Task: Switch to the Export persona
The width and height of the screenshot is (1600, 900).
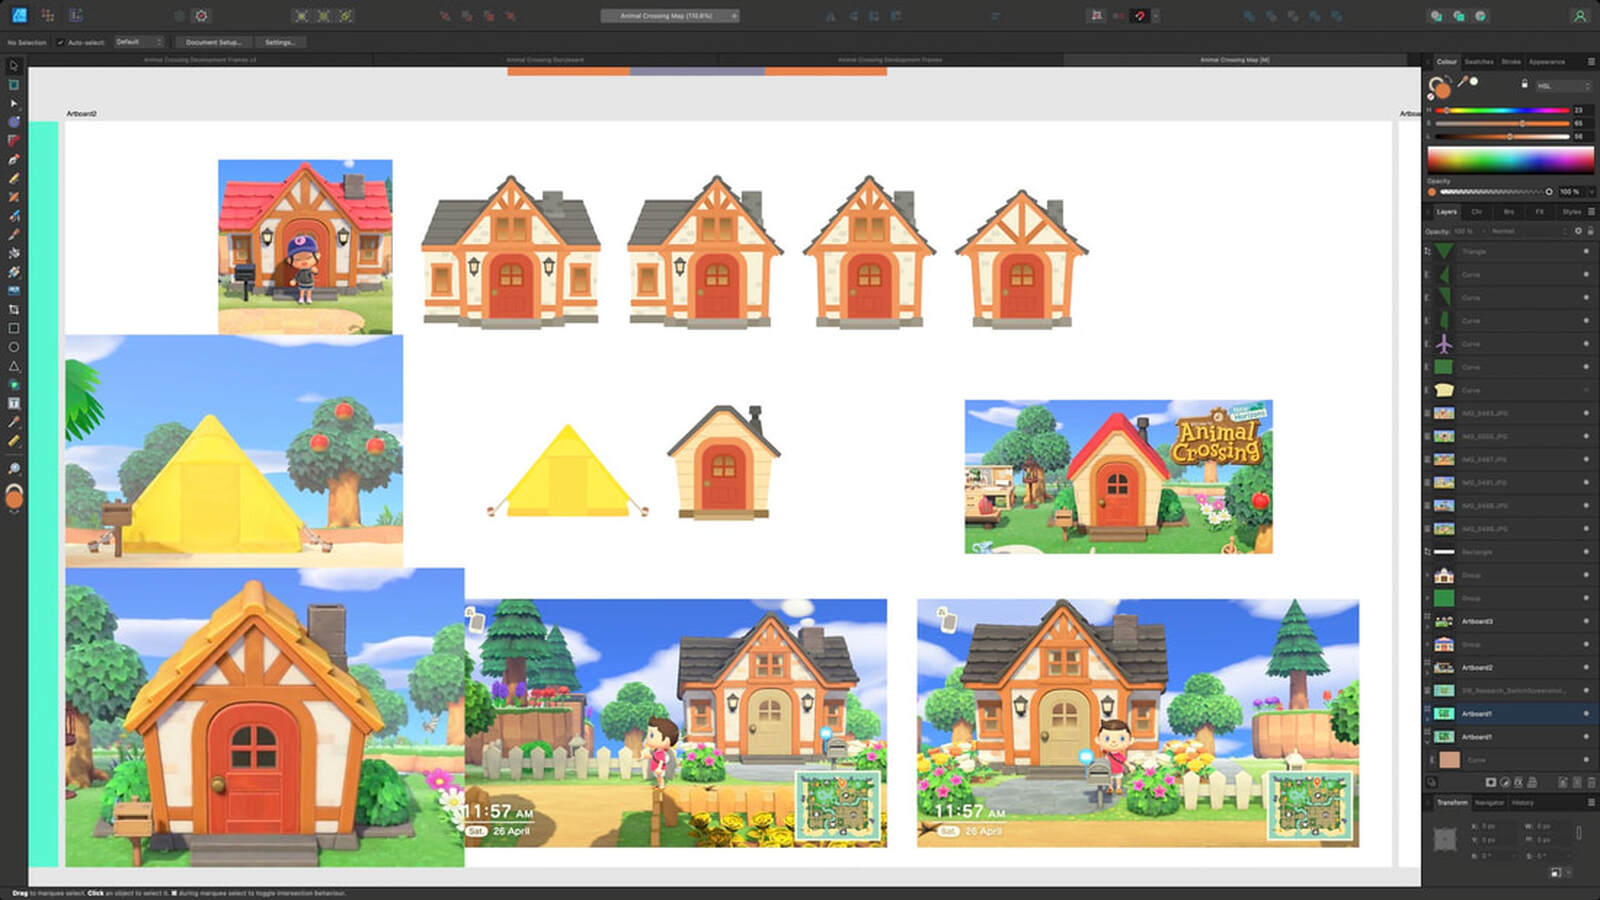Action: tap(76, 15)
